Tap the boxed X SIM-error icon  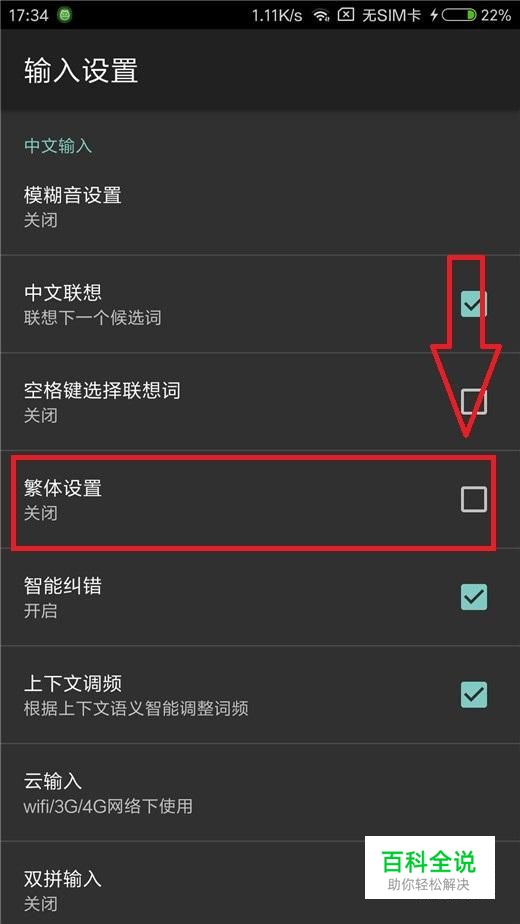coord(346,15)
